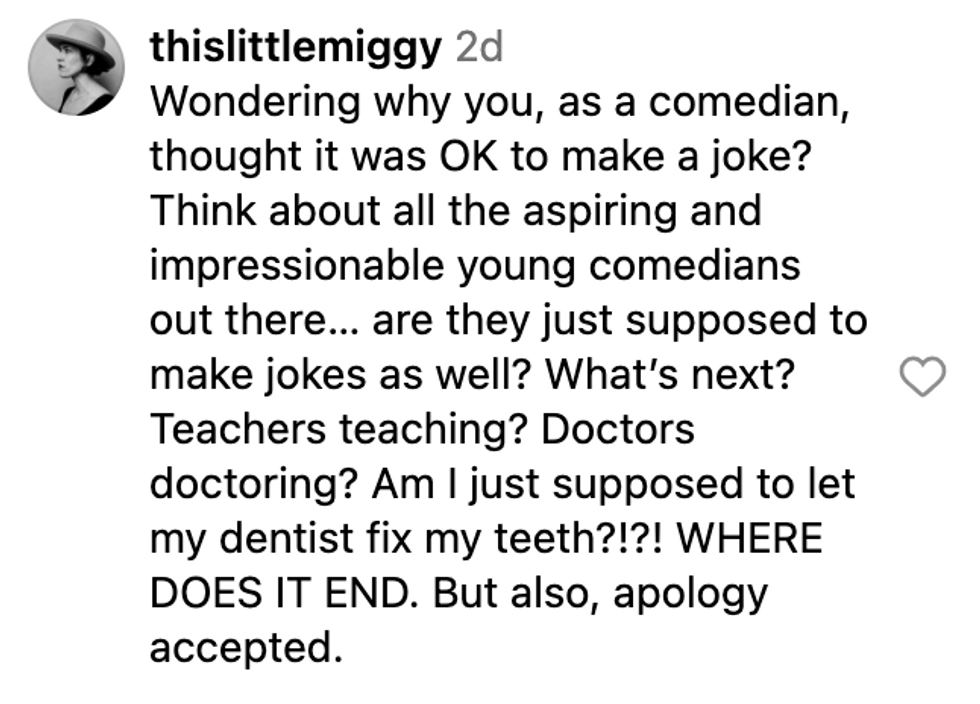Click the text "out there..."

coord(255,319)
